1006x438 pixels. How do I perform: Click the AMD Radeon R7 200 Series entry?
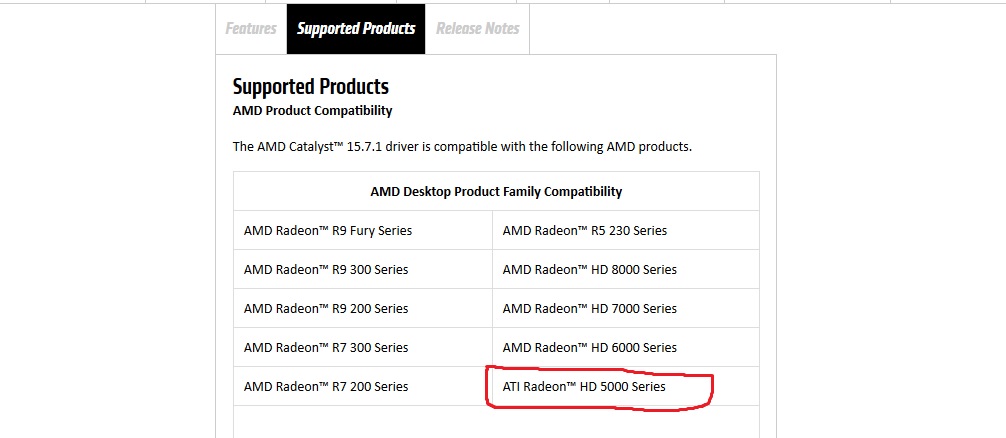point(362,387)
